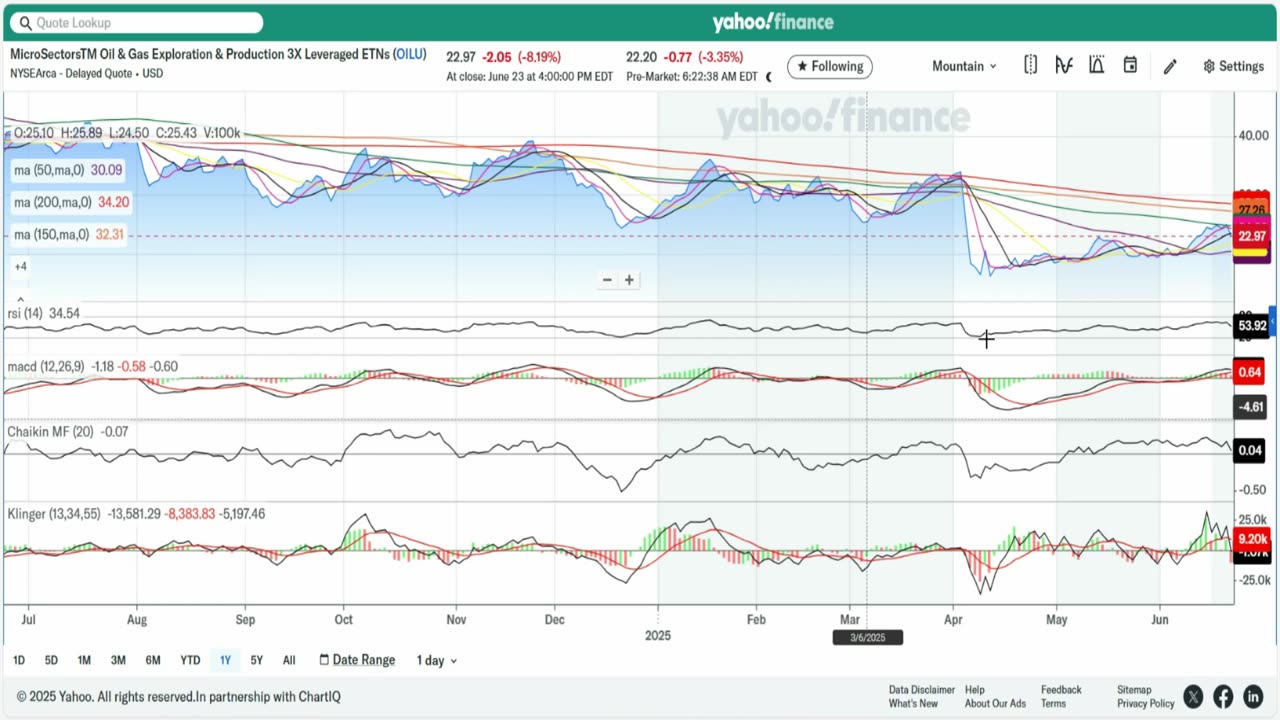Select the 1M range tab
This screenshot has height=720, width=1280.
(x=84, y=660)
